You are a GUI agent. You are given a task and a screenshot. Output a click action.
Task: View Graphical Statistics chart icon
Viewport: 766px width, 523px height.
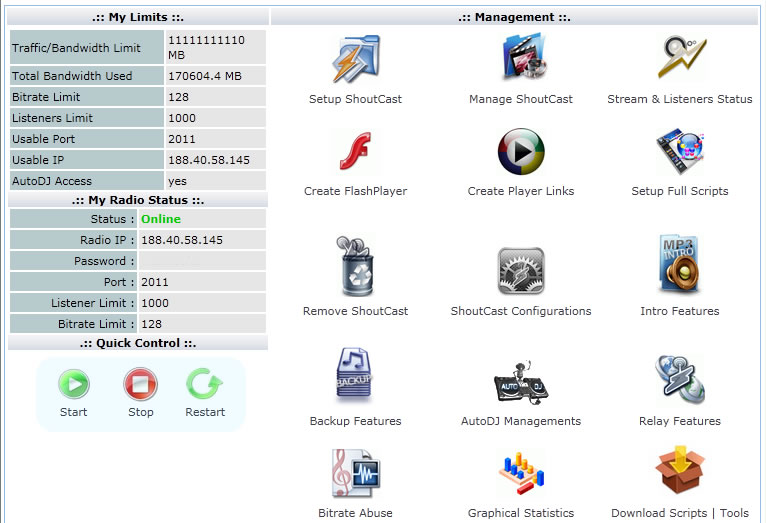tap(521, 475)
